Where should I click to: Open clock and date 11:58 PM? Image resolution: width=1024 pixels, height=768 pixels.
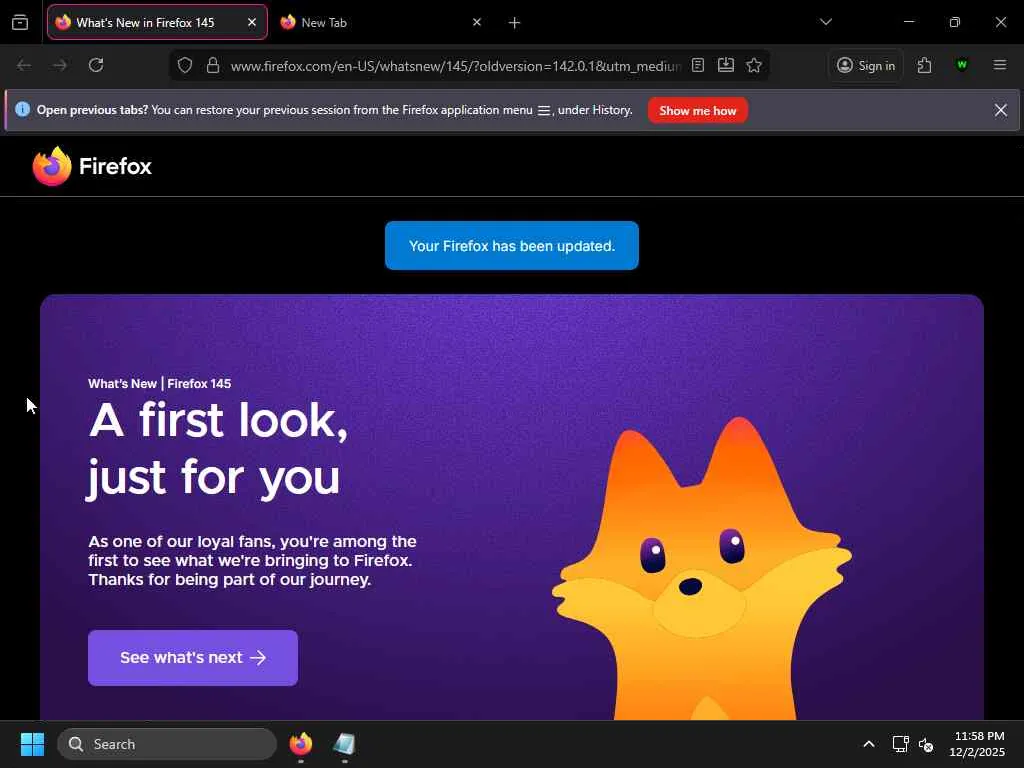coord(977,744)
